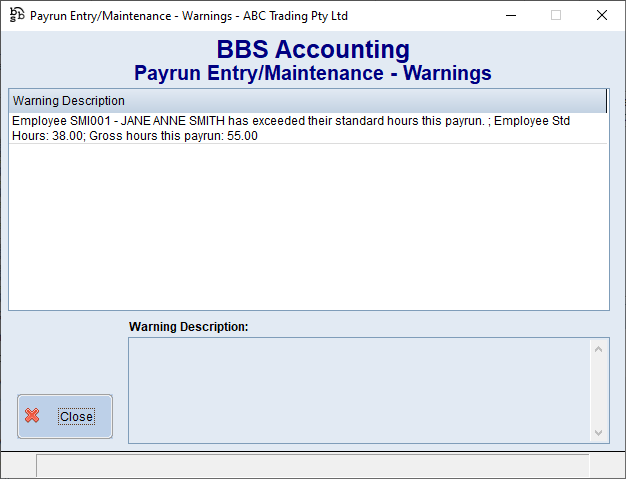Image resolution: width=626 pixels, height=479 pixels.
Task: Click the red X icon on the Close button
Action: pos(33,416)
